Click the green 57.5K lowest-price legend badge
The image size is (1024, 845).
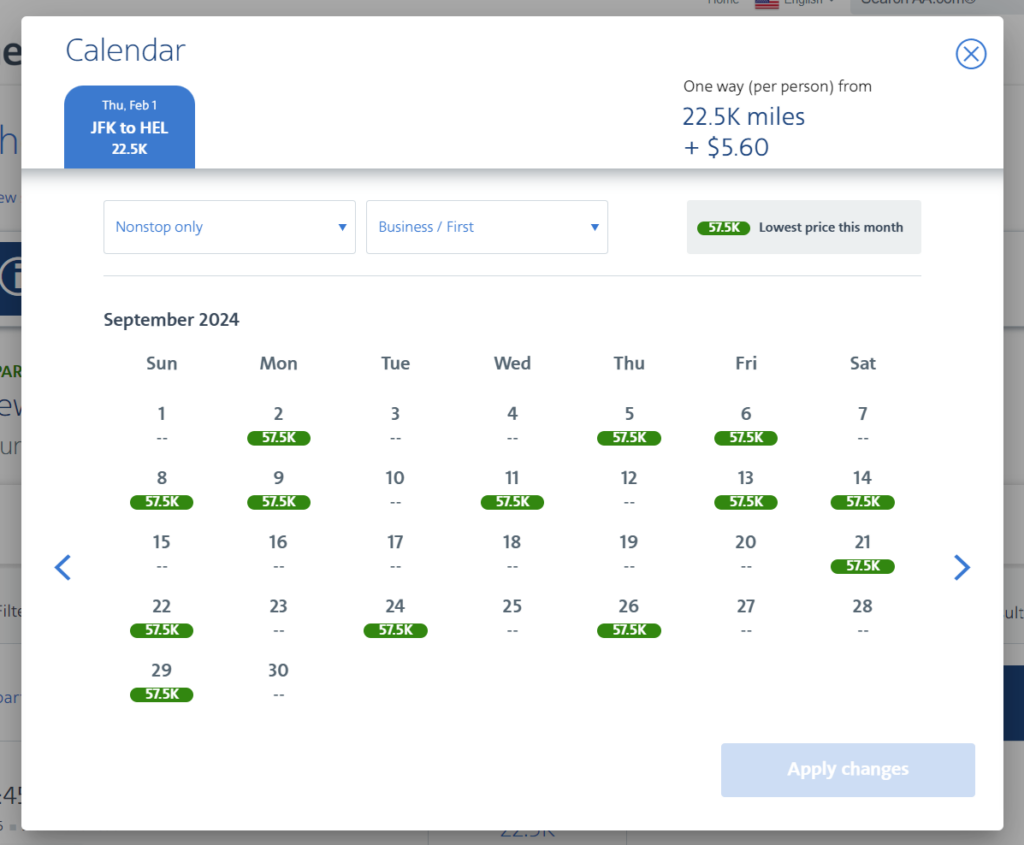tap(723, 227)
